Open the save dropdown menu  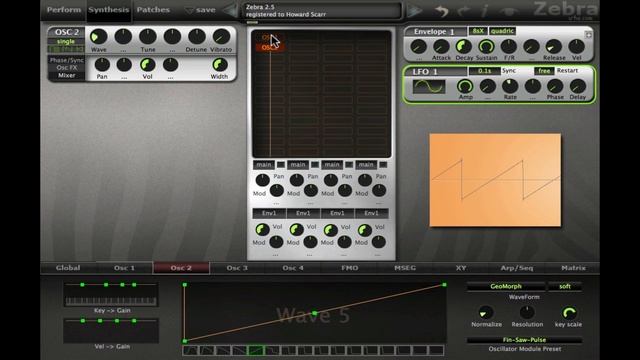pos(200,10)
